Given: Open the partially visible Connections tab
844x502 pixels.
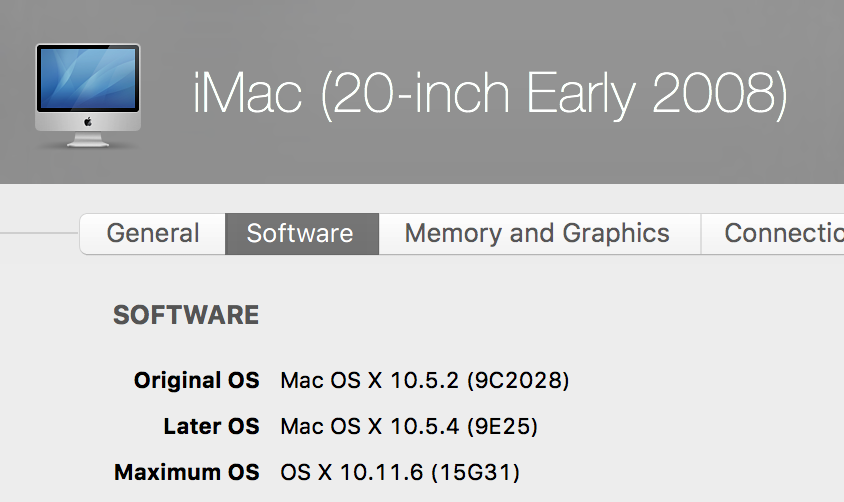Looking at the screenshot, I should point(782,234).
